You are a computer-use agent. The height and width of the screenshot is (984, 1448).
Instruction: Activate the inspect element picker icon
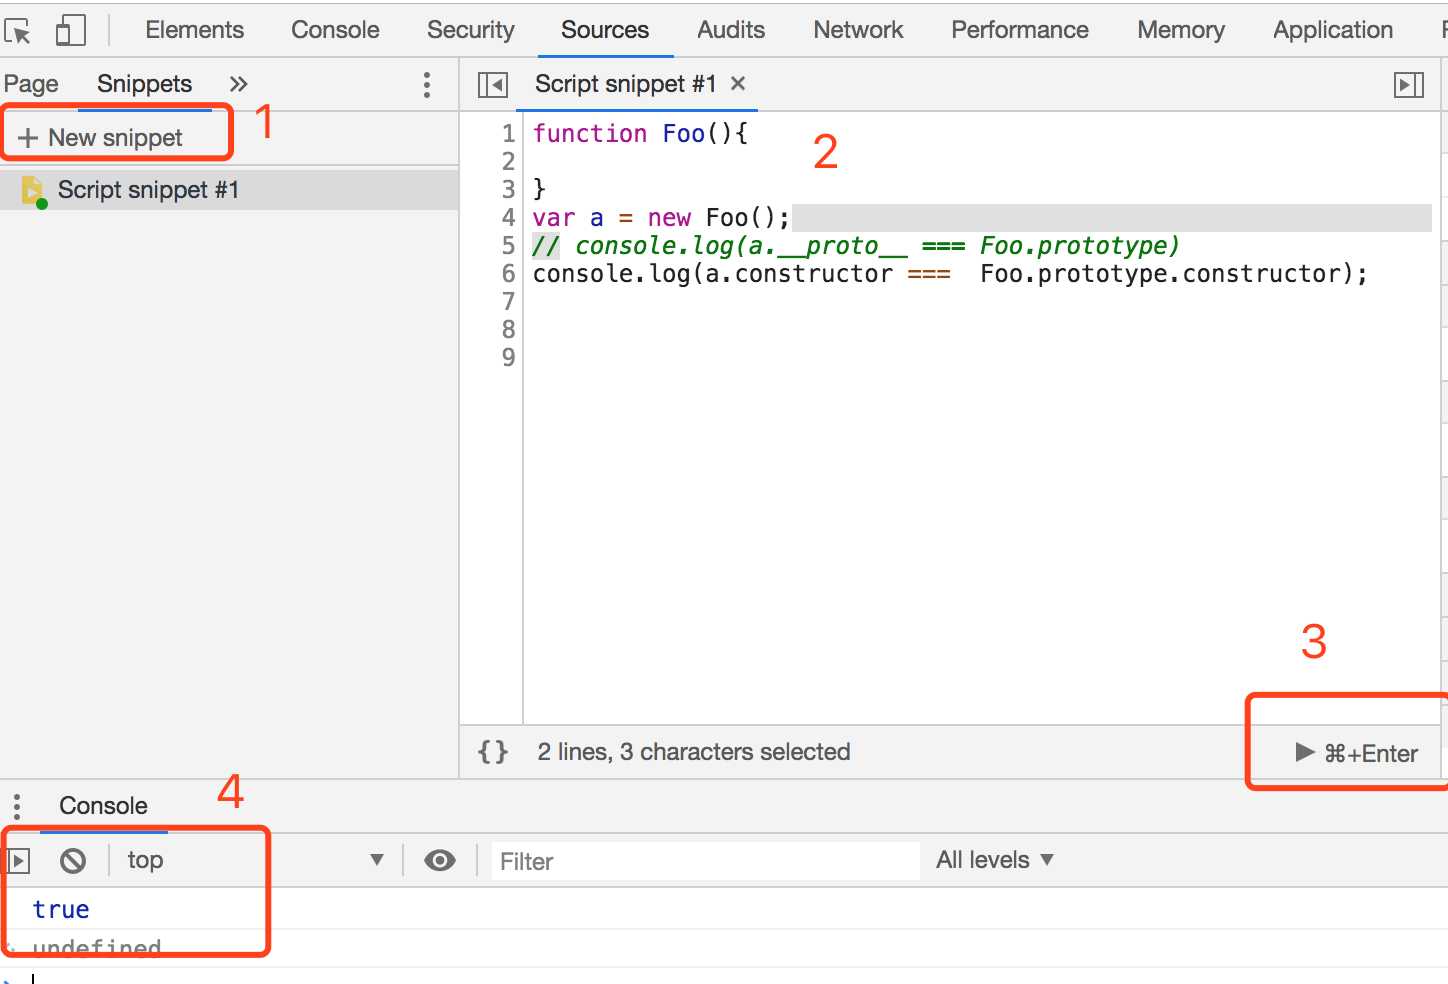(x=18, y=31)
